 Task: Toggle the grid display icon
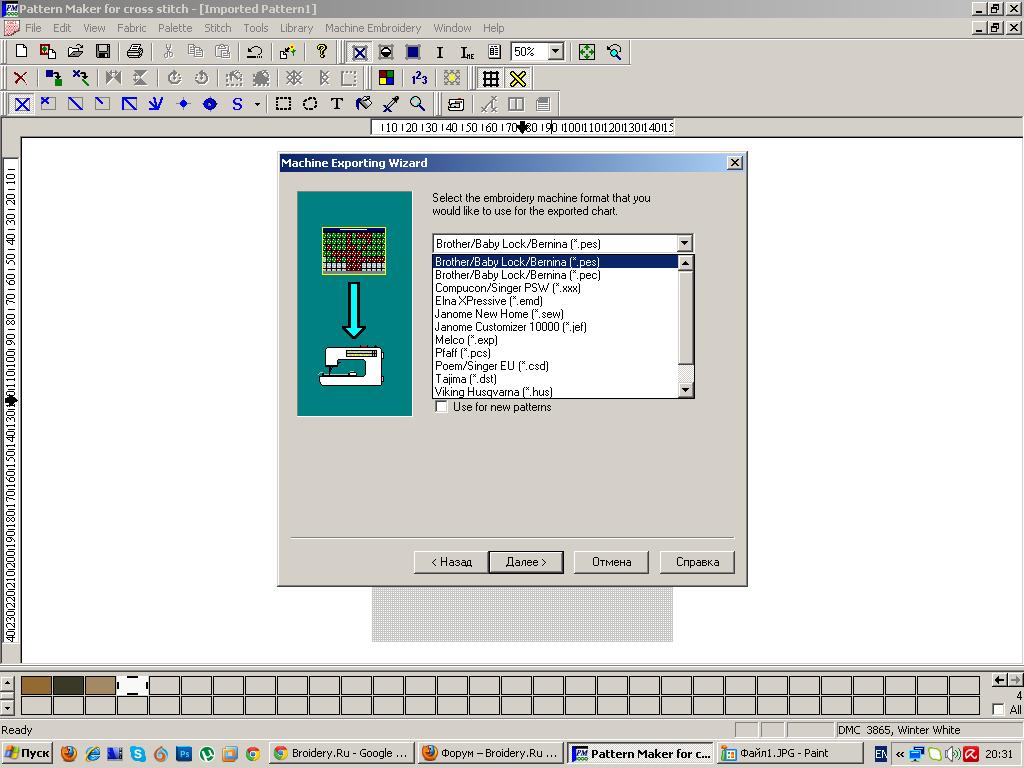click(490, 78)
